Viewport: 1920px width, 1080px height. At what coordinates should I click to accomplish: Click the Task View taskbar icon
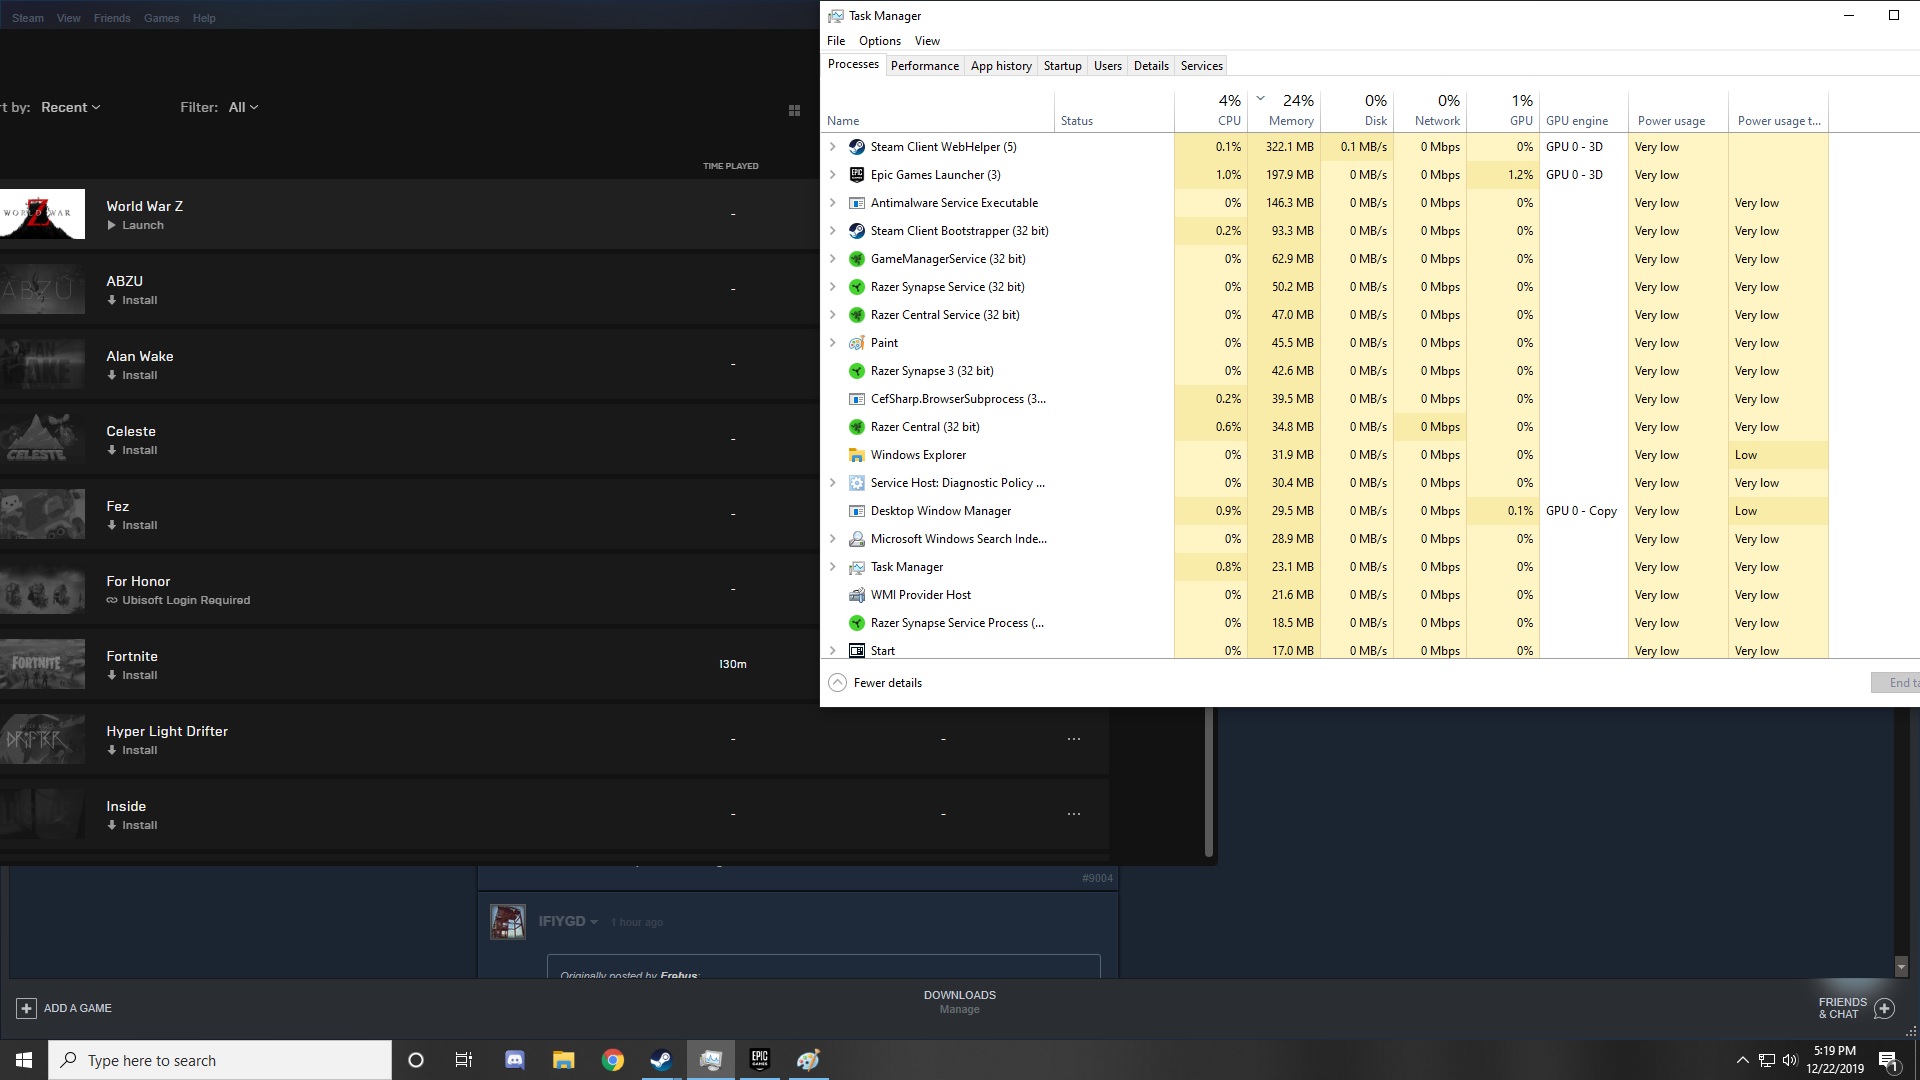(x=464, y=1060)
